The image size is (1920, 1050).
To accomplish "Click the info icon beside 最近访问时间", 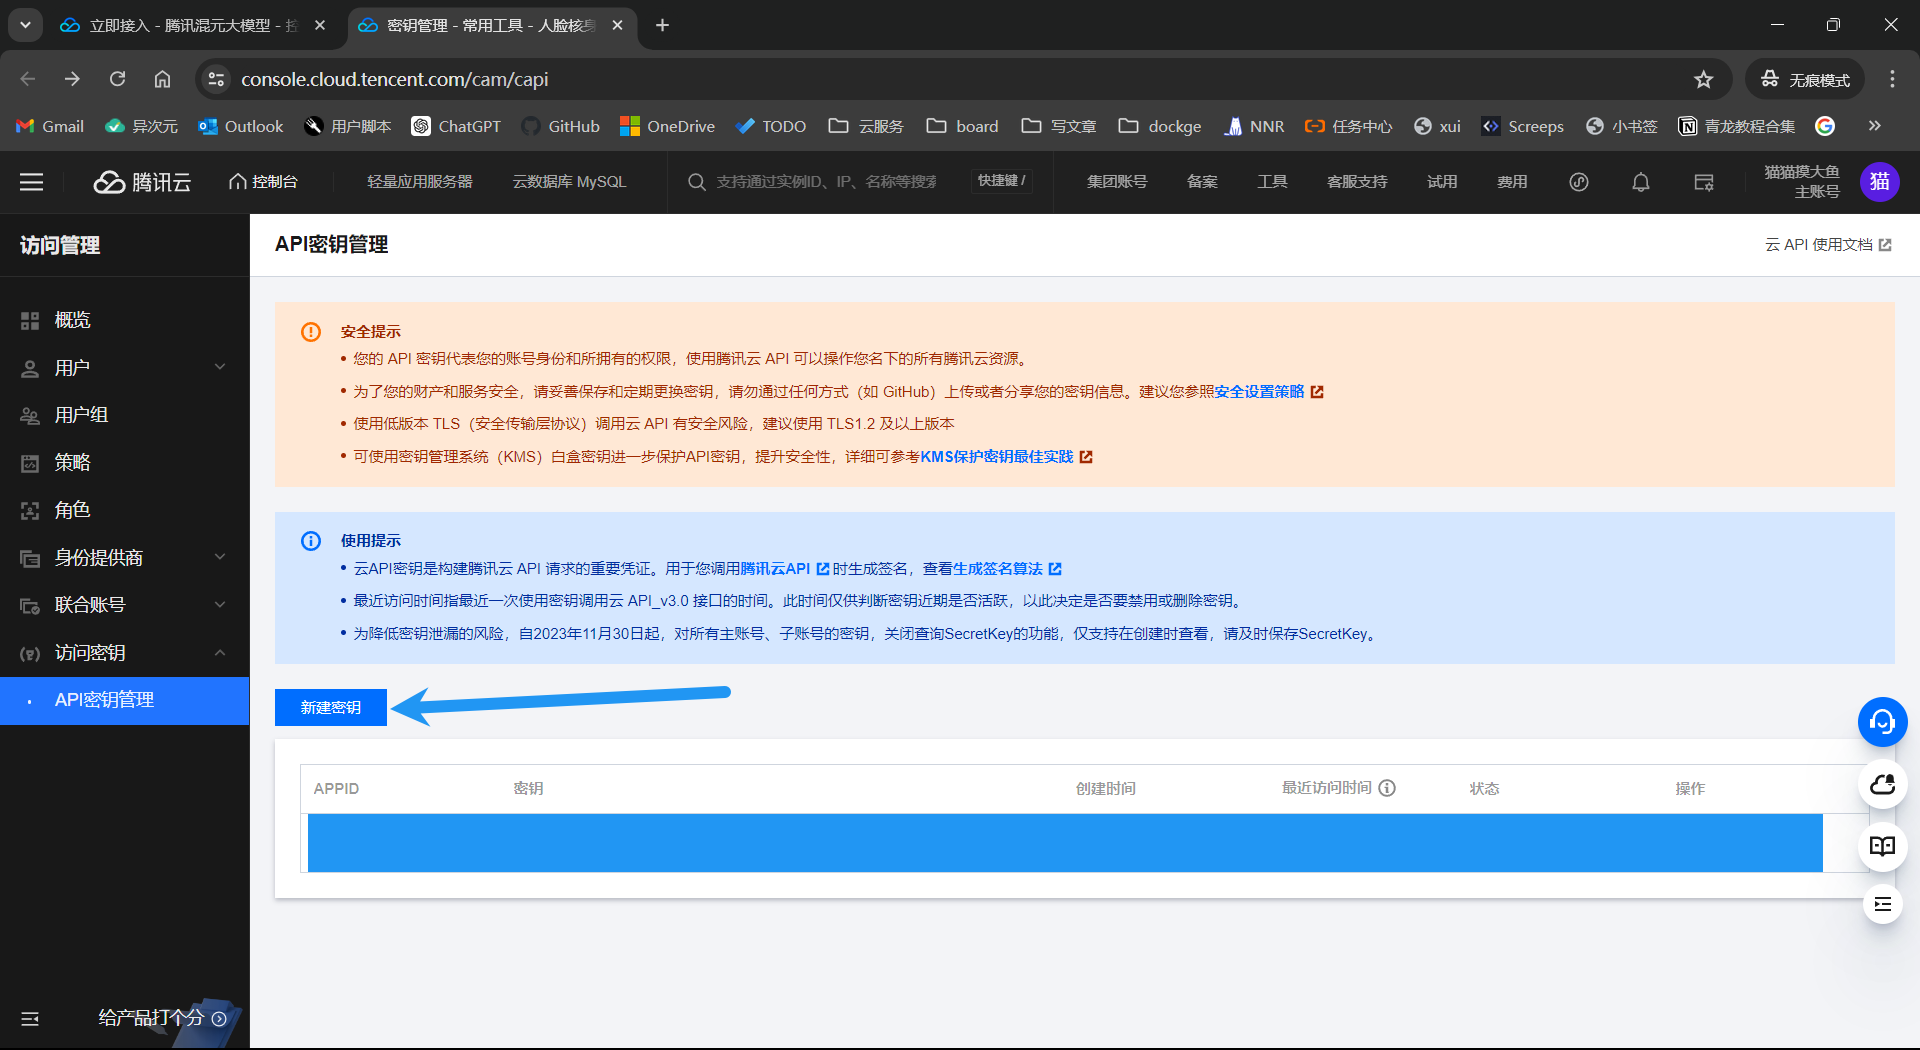I will (1387, 788).
